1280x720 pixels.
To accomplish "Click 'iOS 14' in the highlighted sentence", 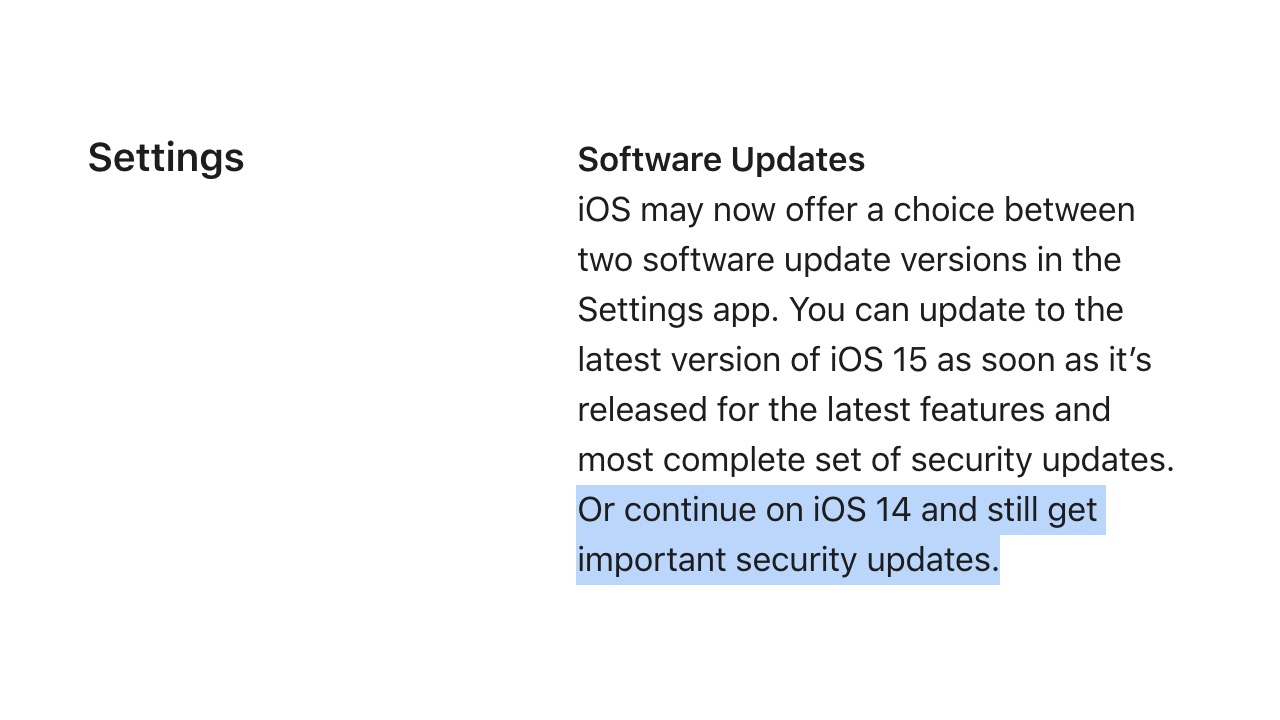I will [x=862, y=510].
